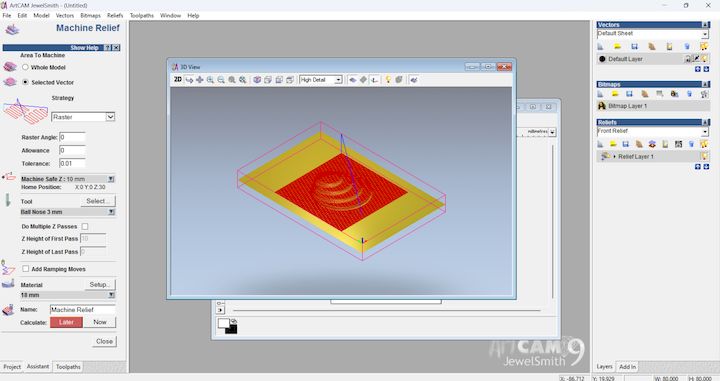Select the Selected Vector radio button

click(25, 82)
